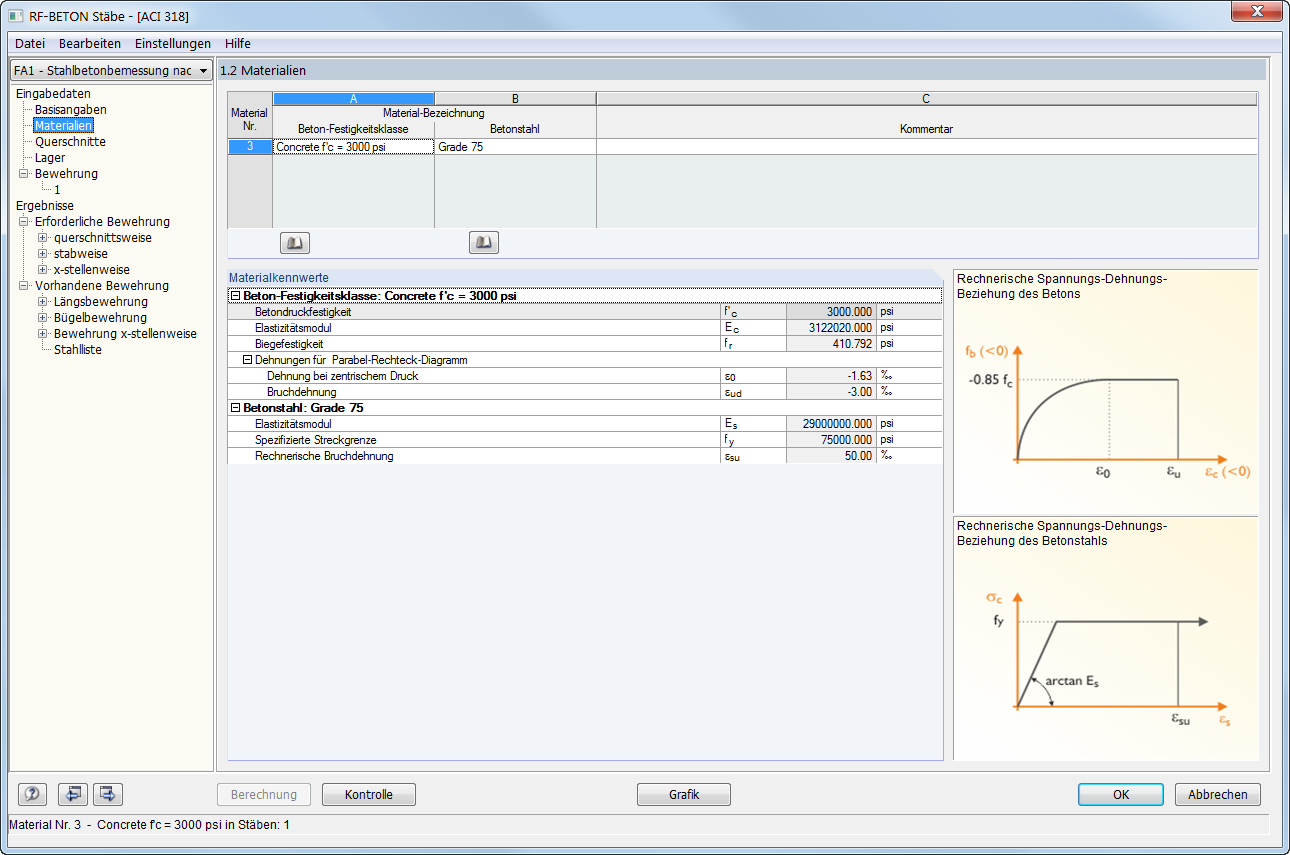Open the Einstellungen menu
This screenshot has height=855, width=1290.
[x=173, y=44]
